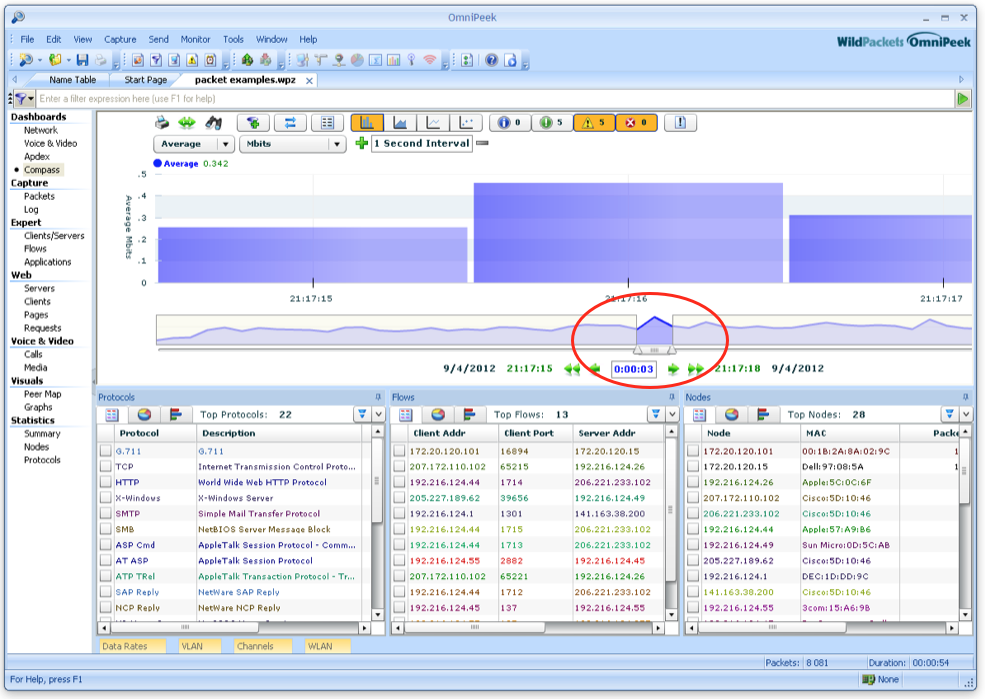
Task: Show Flows panel as pie chart
Action: point(438,415)
